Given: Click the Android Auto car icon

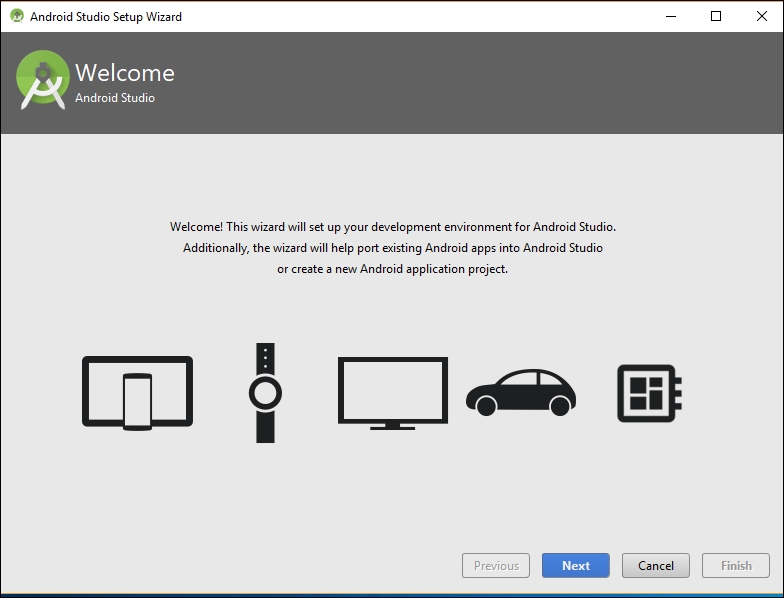Looking at the screenshot, I should [x=521, y=392].
